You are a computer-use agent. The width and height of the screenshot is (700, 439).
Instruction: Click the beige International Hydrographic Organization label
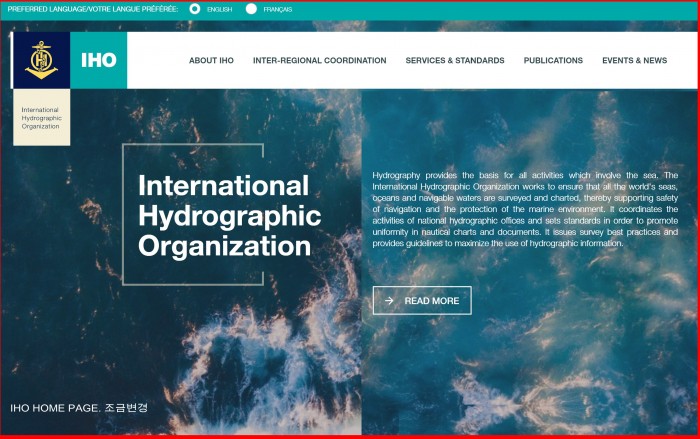tap(42, 117)
